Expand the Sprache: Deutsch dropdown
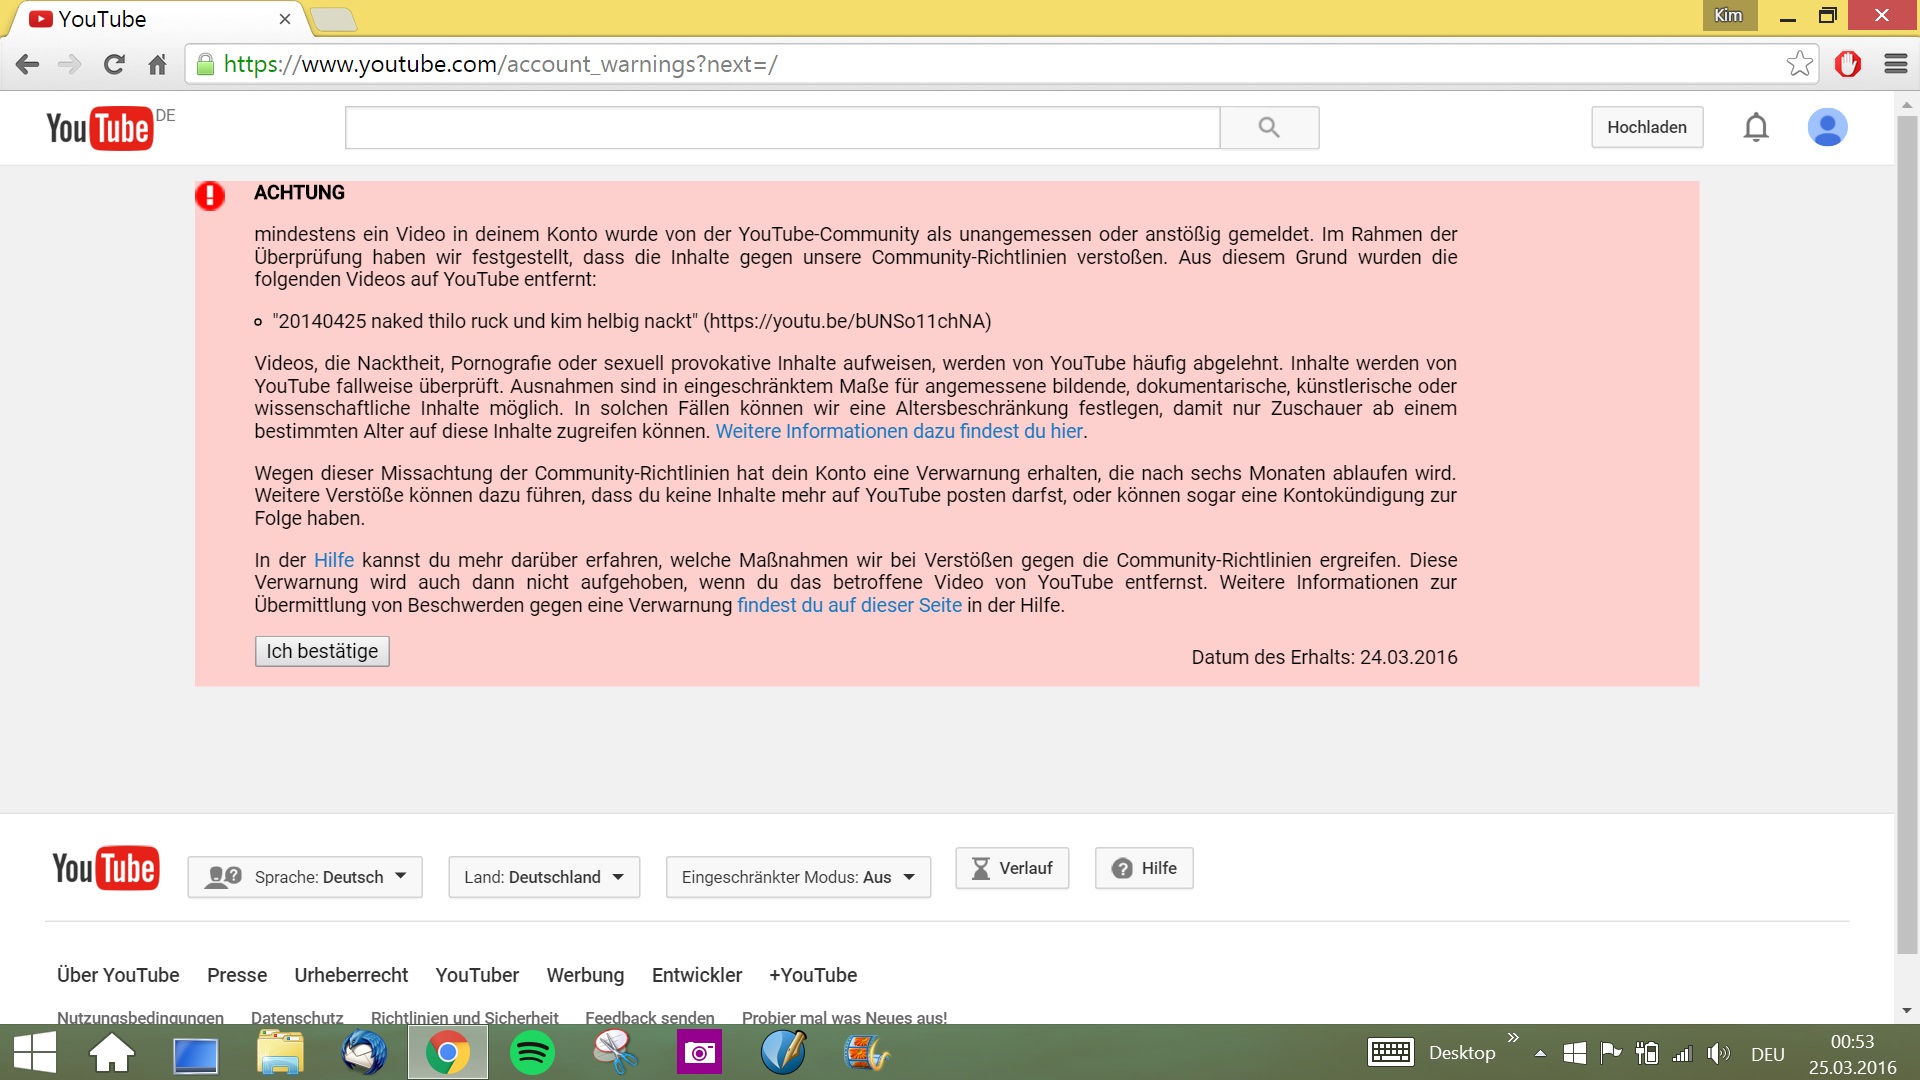Screen dimensions: 1920x1080 (x=305, y=877)
